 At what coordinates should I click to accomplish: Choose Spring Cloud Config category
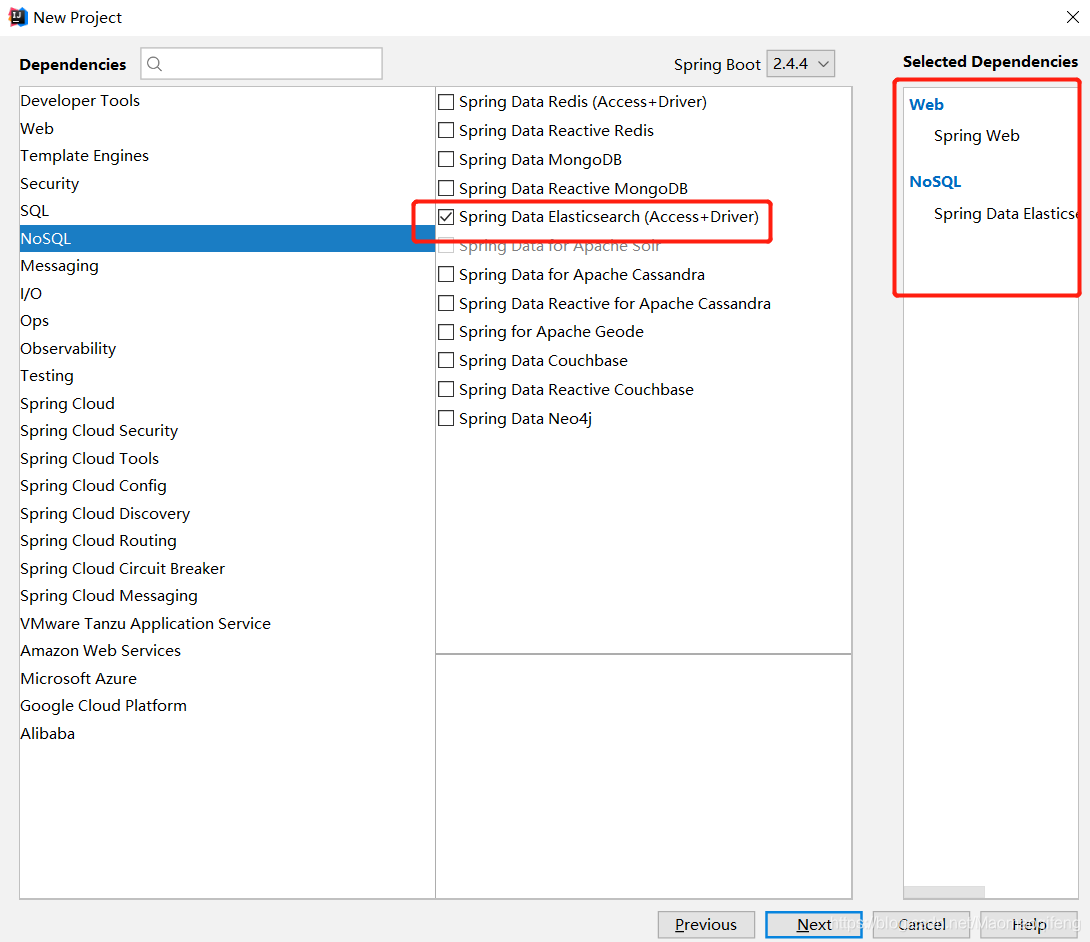tap(227, 486)
